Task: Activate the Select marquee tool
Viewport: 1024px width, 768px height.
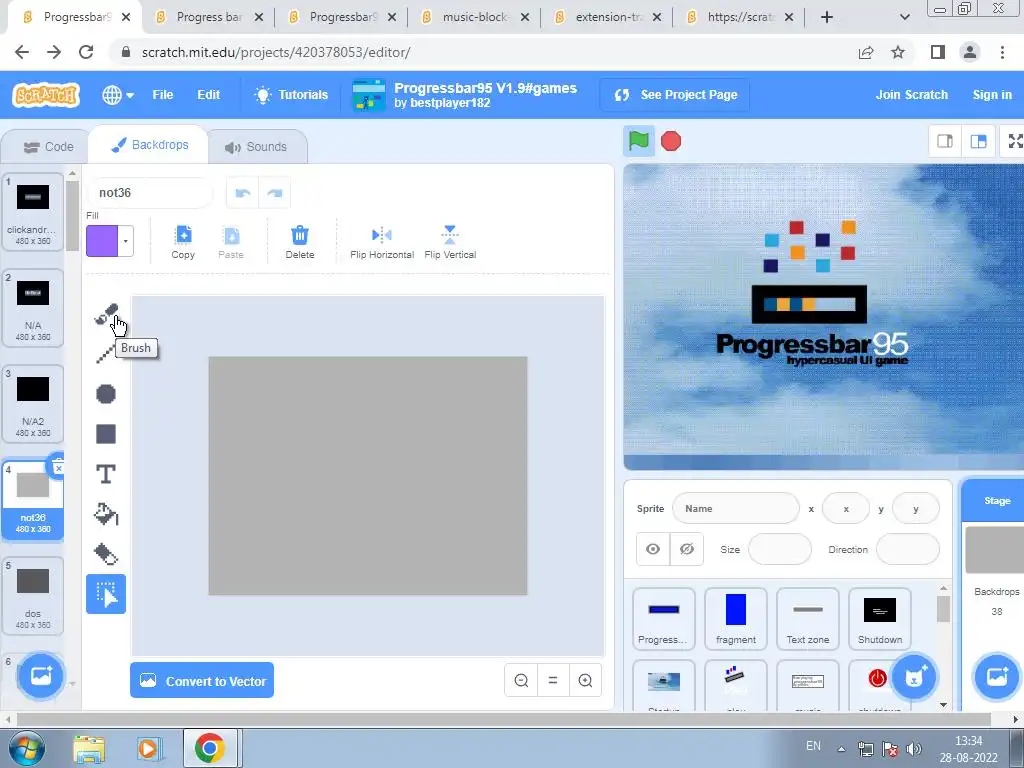Action: (106, 594)
